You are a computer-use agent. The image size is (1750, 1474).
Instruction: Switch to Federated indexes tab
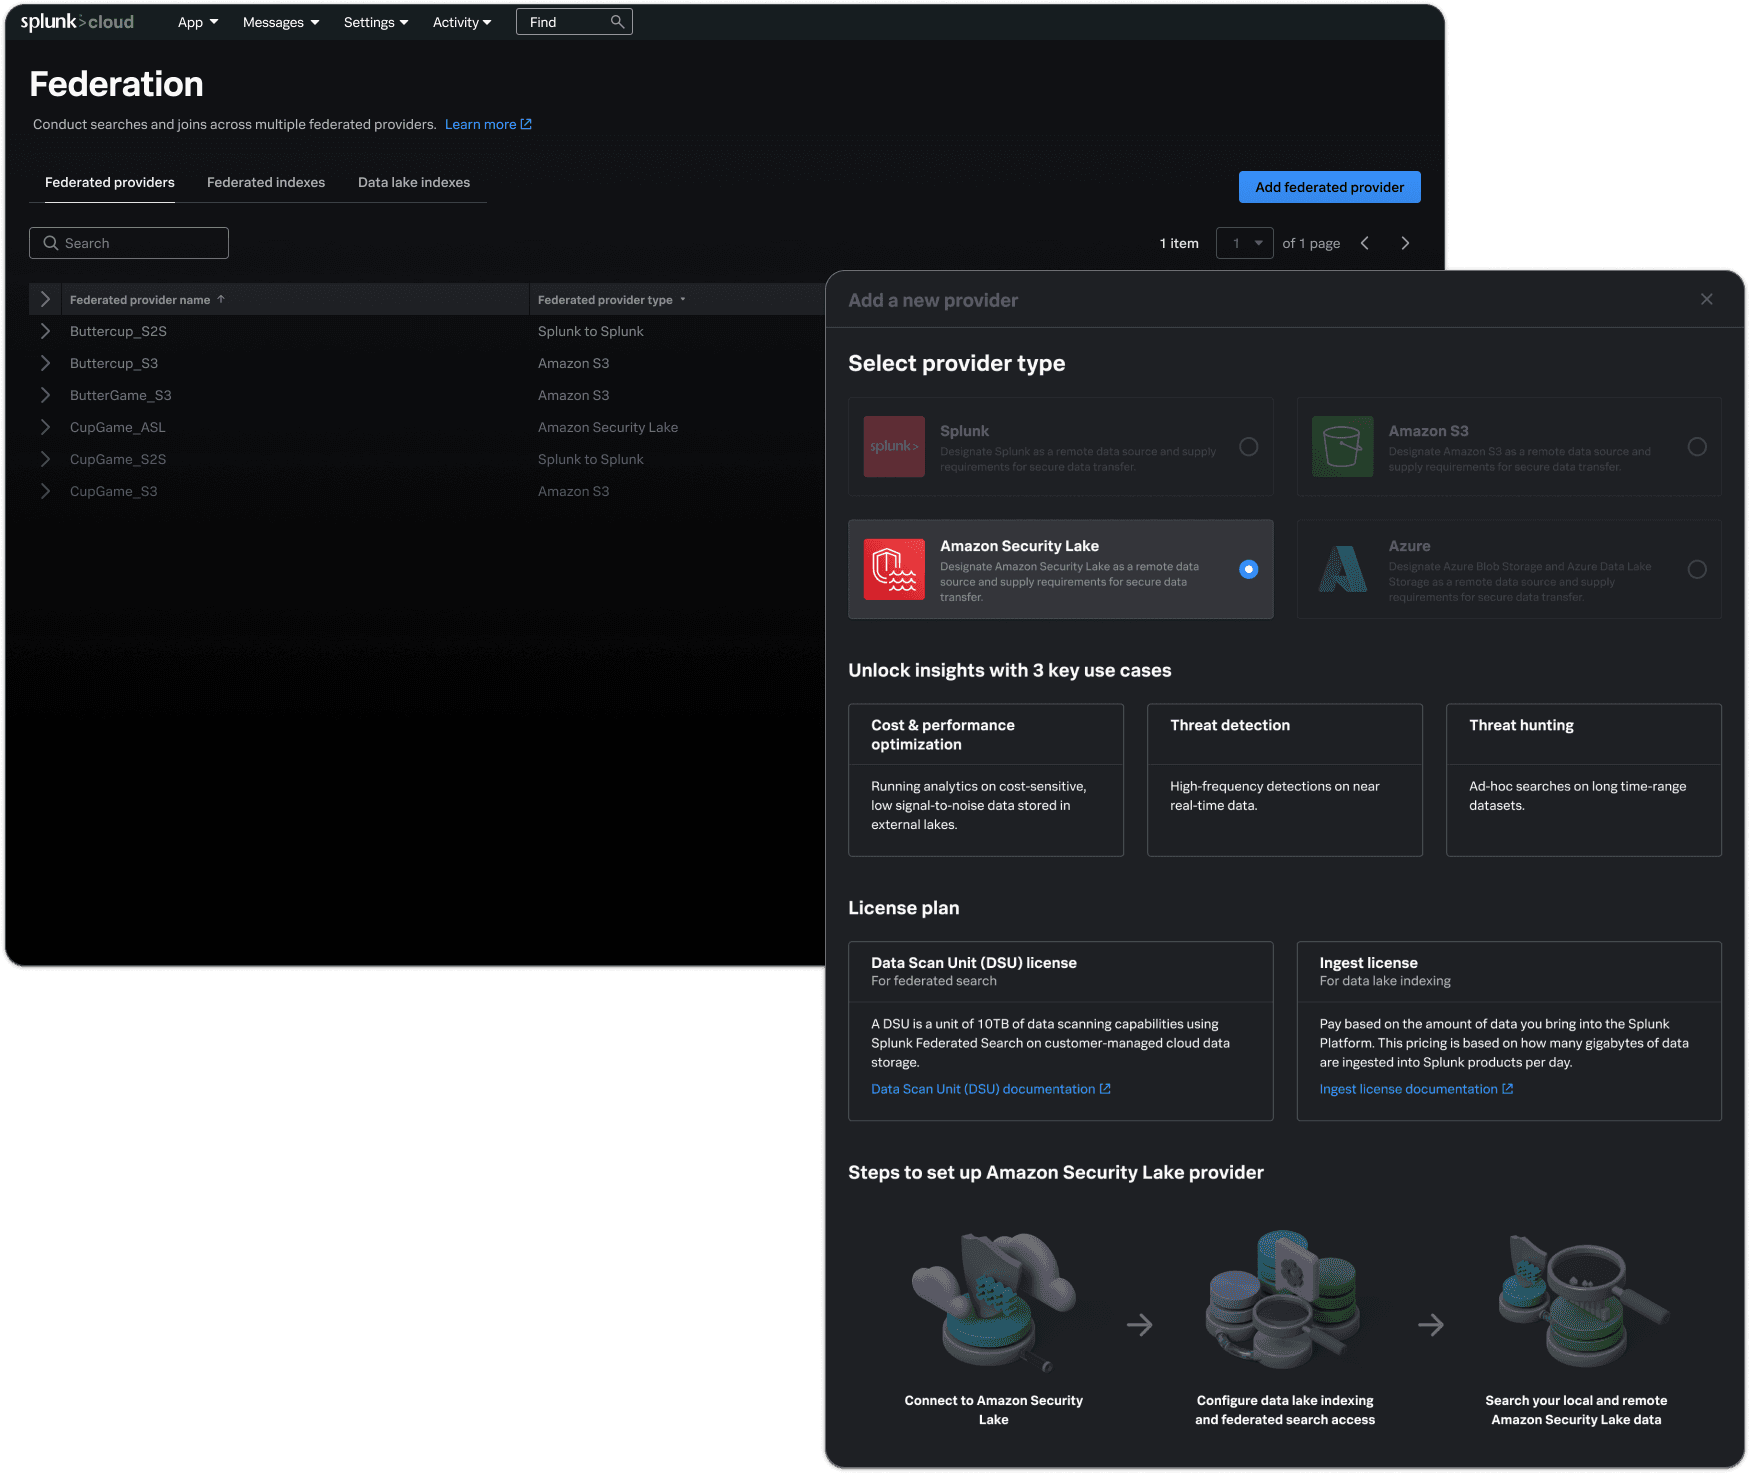point(266,182)
